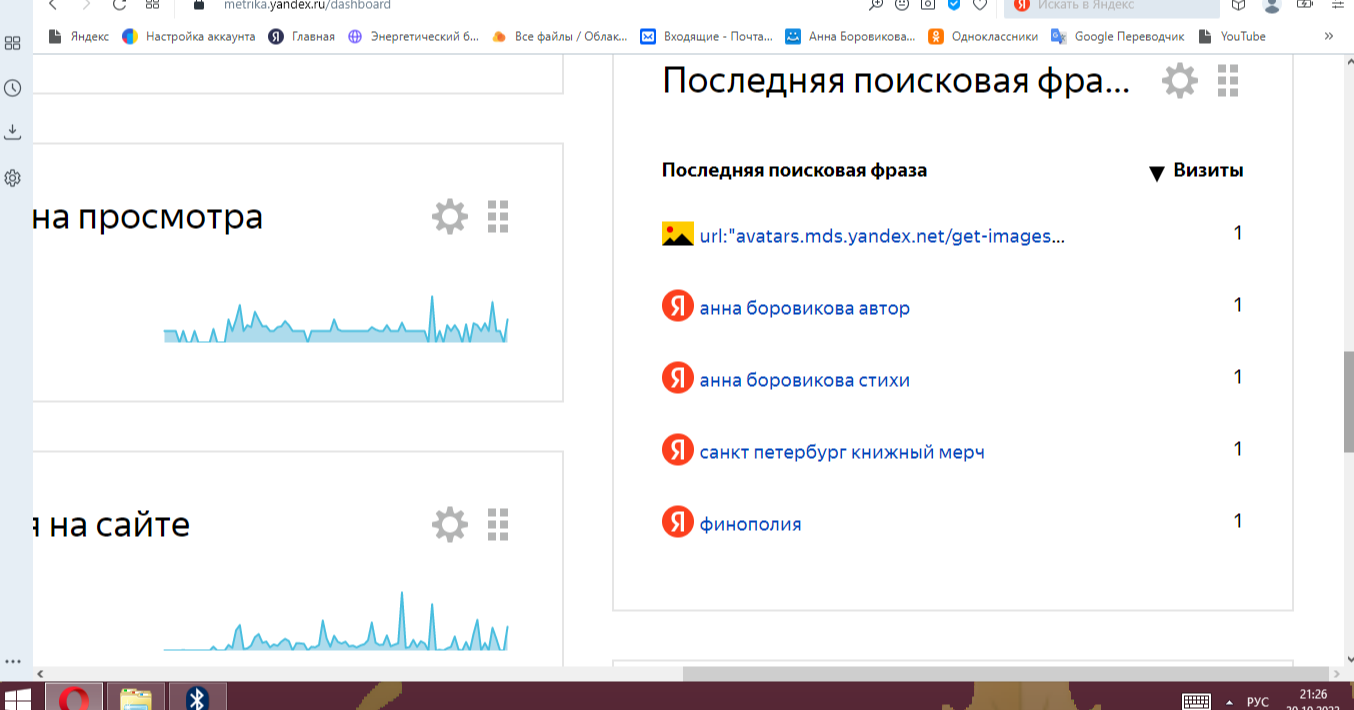Click the smiley face icon in address bar

pyautogui.click(x=902, y=5)
